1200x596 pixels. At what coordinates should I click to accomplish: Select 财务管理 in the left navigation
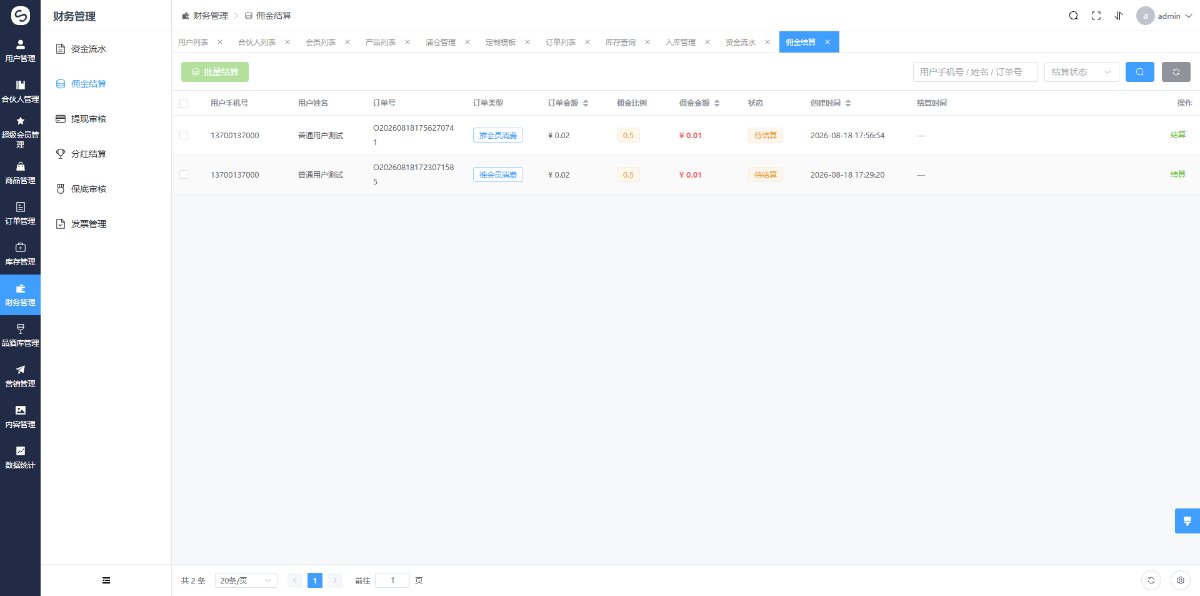(x=20, y=295)
